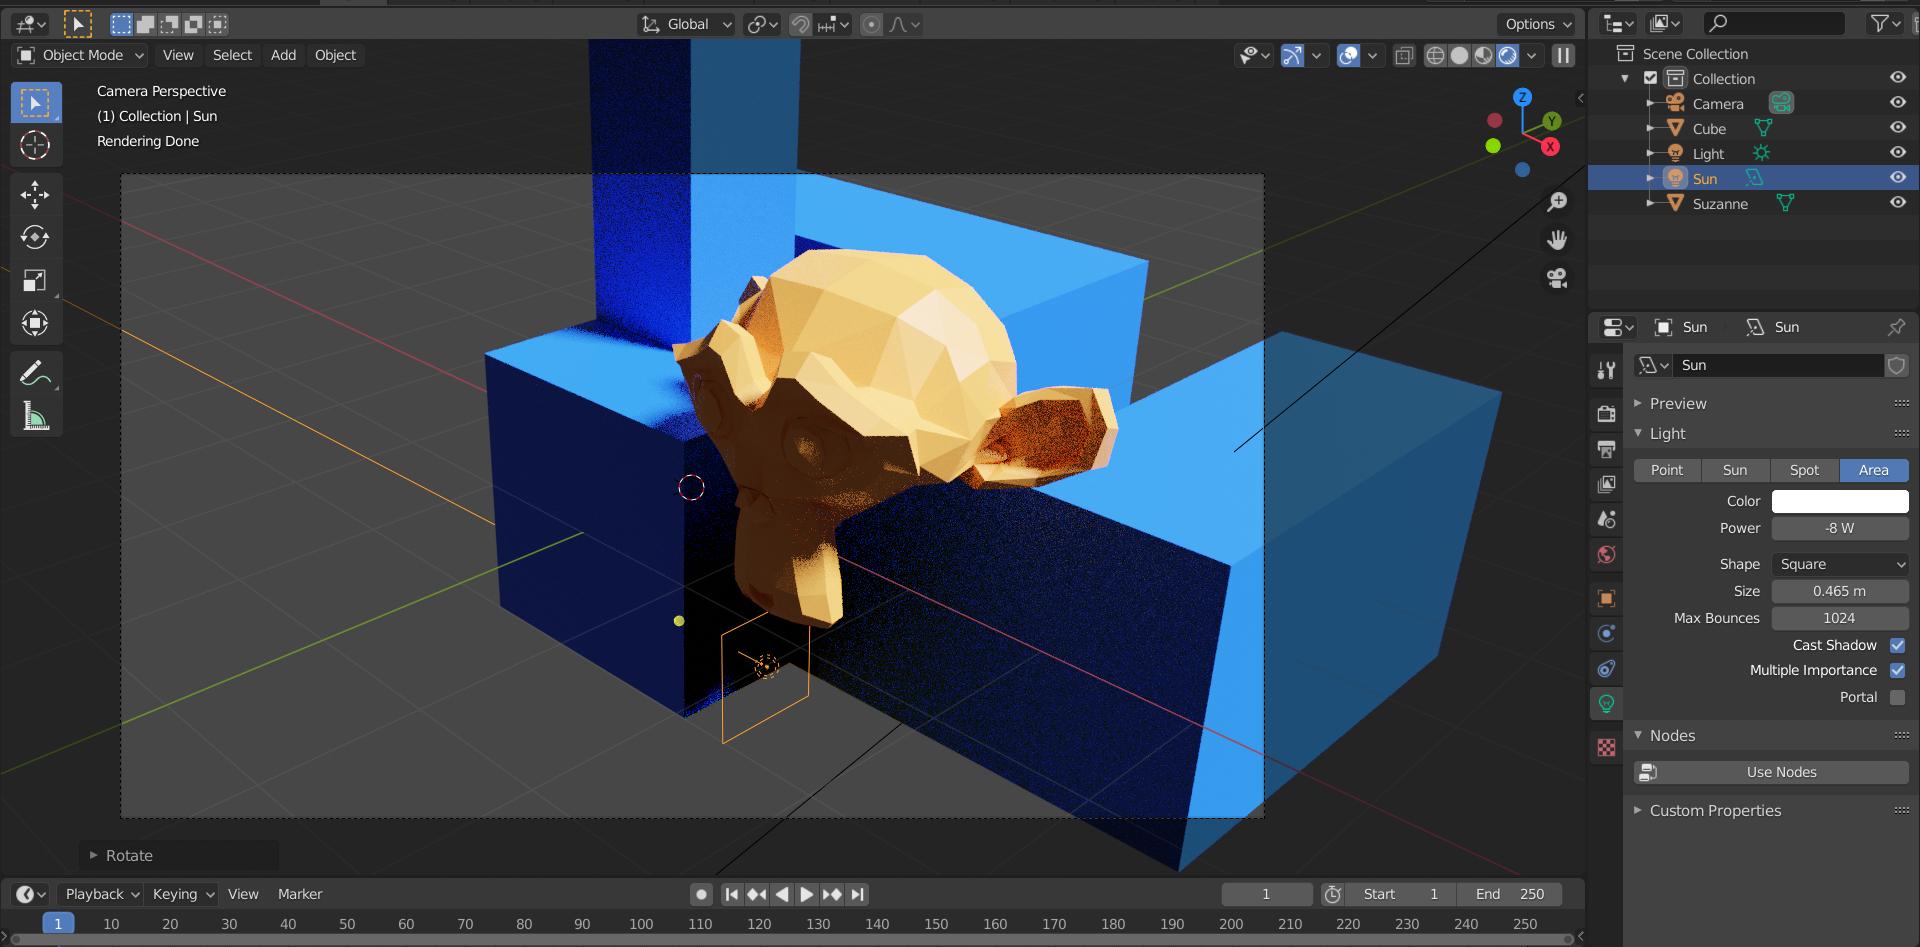Image resolution: width=1920 pixels, height=947 pixels.
Task: Open the Marker menu in timeline
Action: click(x=300, y=894)
